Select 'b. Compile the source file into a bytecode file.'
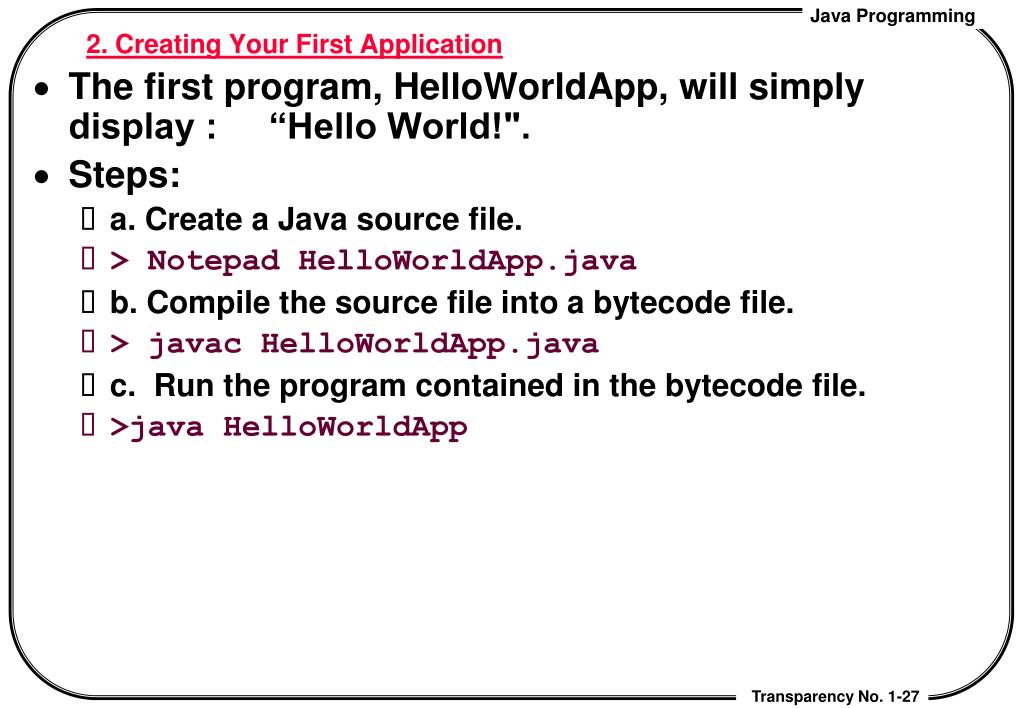Viewport: 1023px width, 708px height. 451,303
